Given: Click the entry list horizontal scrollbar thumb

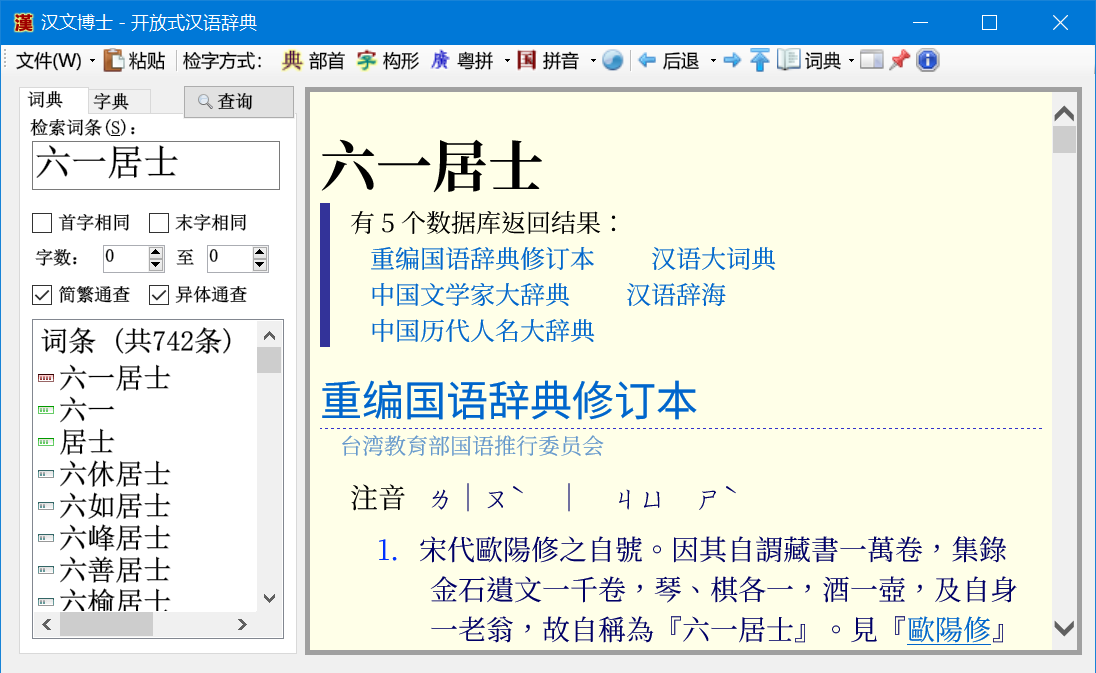Looking at the screenshot, I should (x=106, y=624).
